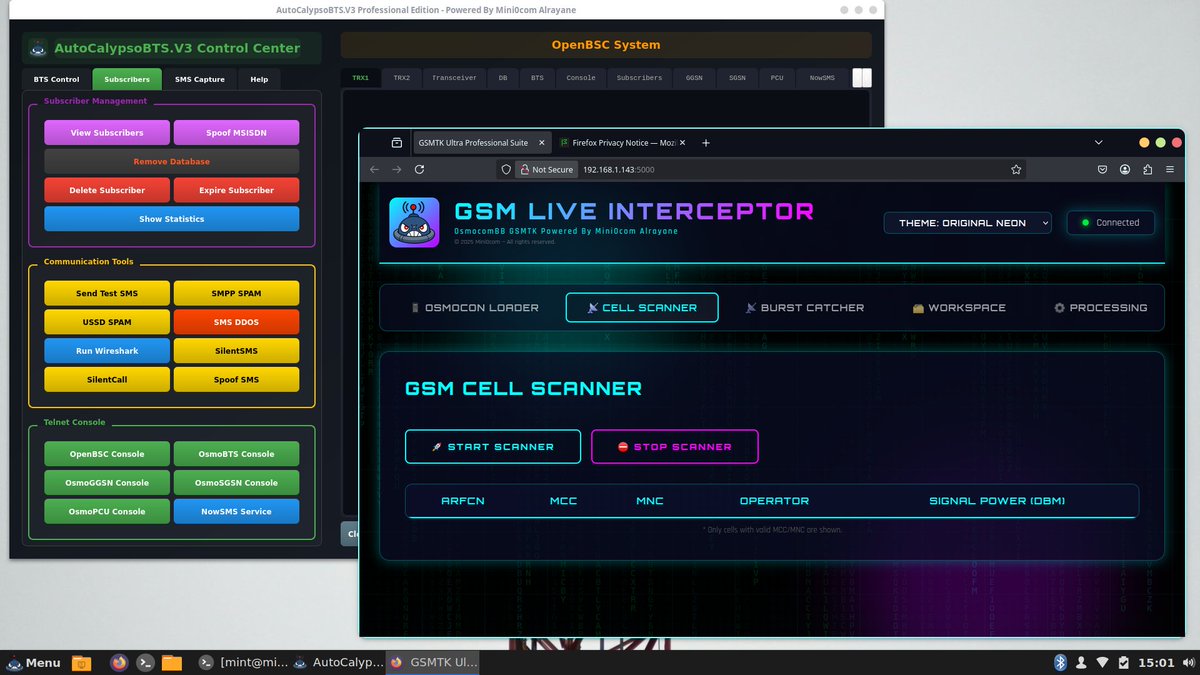Click the Signal Power (dBm) column header
The width and height of the screenshot is (1200, 675).
click(x=997, y=501)
